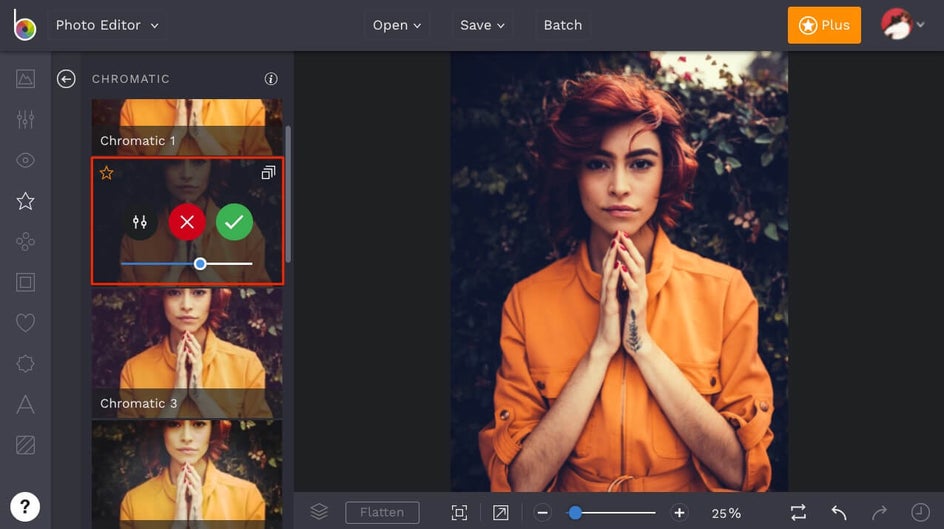Image resolution: width=944 pixels, height=529 pixels.
Task: Toggle fit-to-screen view icon
Action: coord(459,513)
